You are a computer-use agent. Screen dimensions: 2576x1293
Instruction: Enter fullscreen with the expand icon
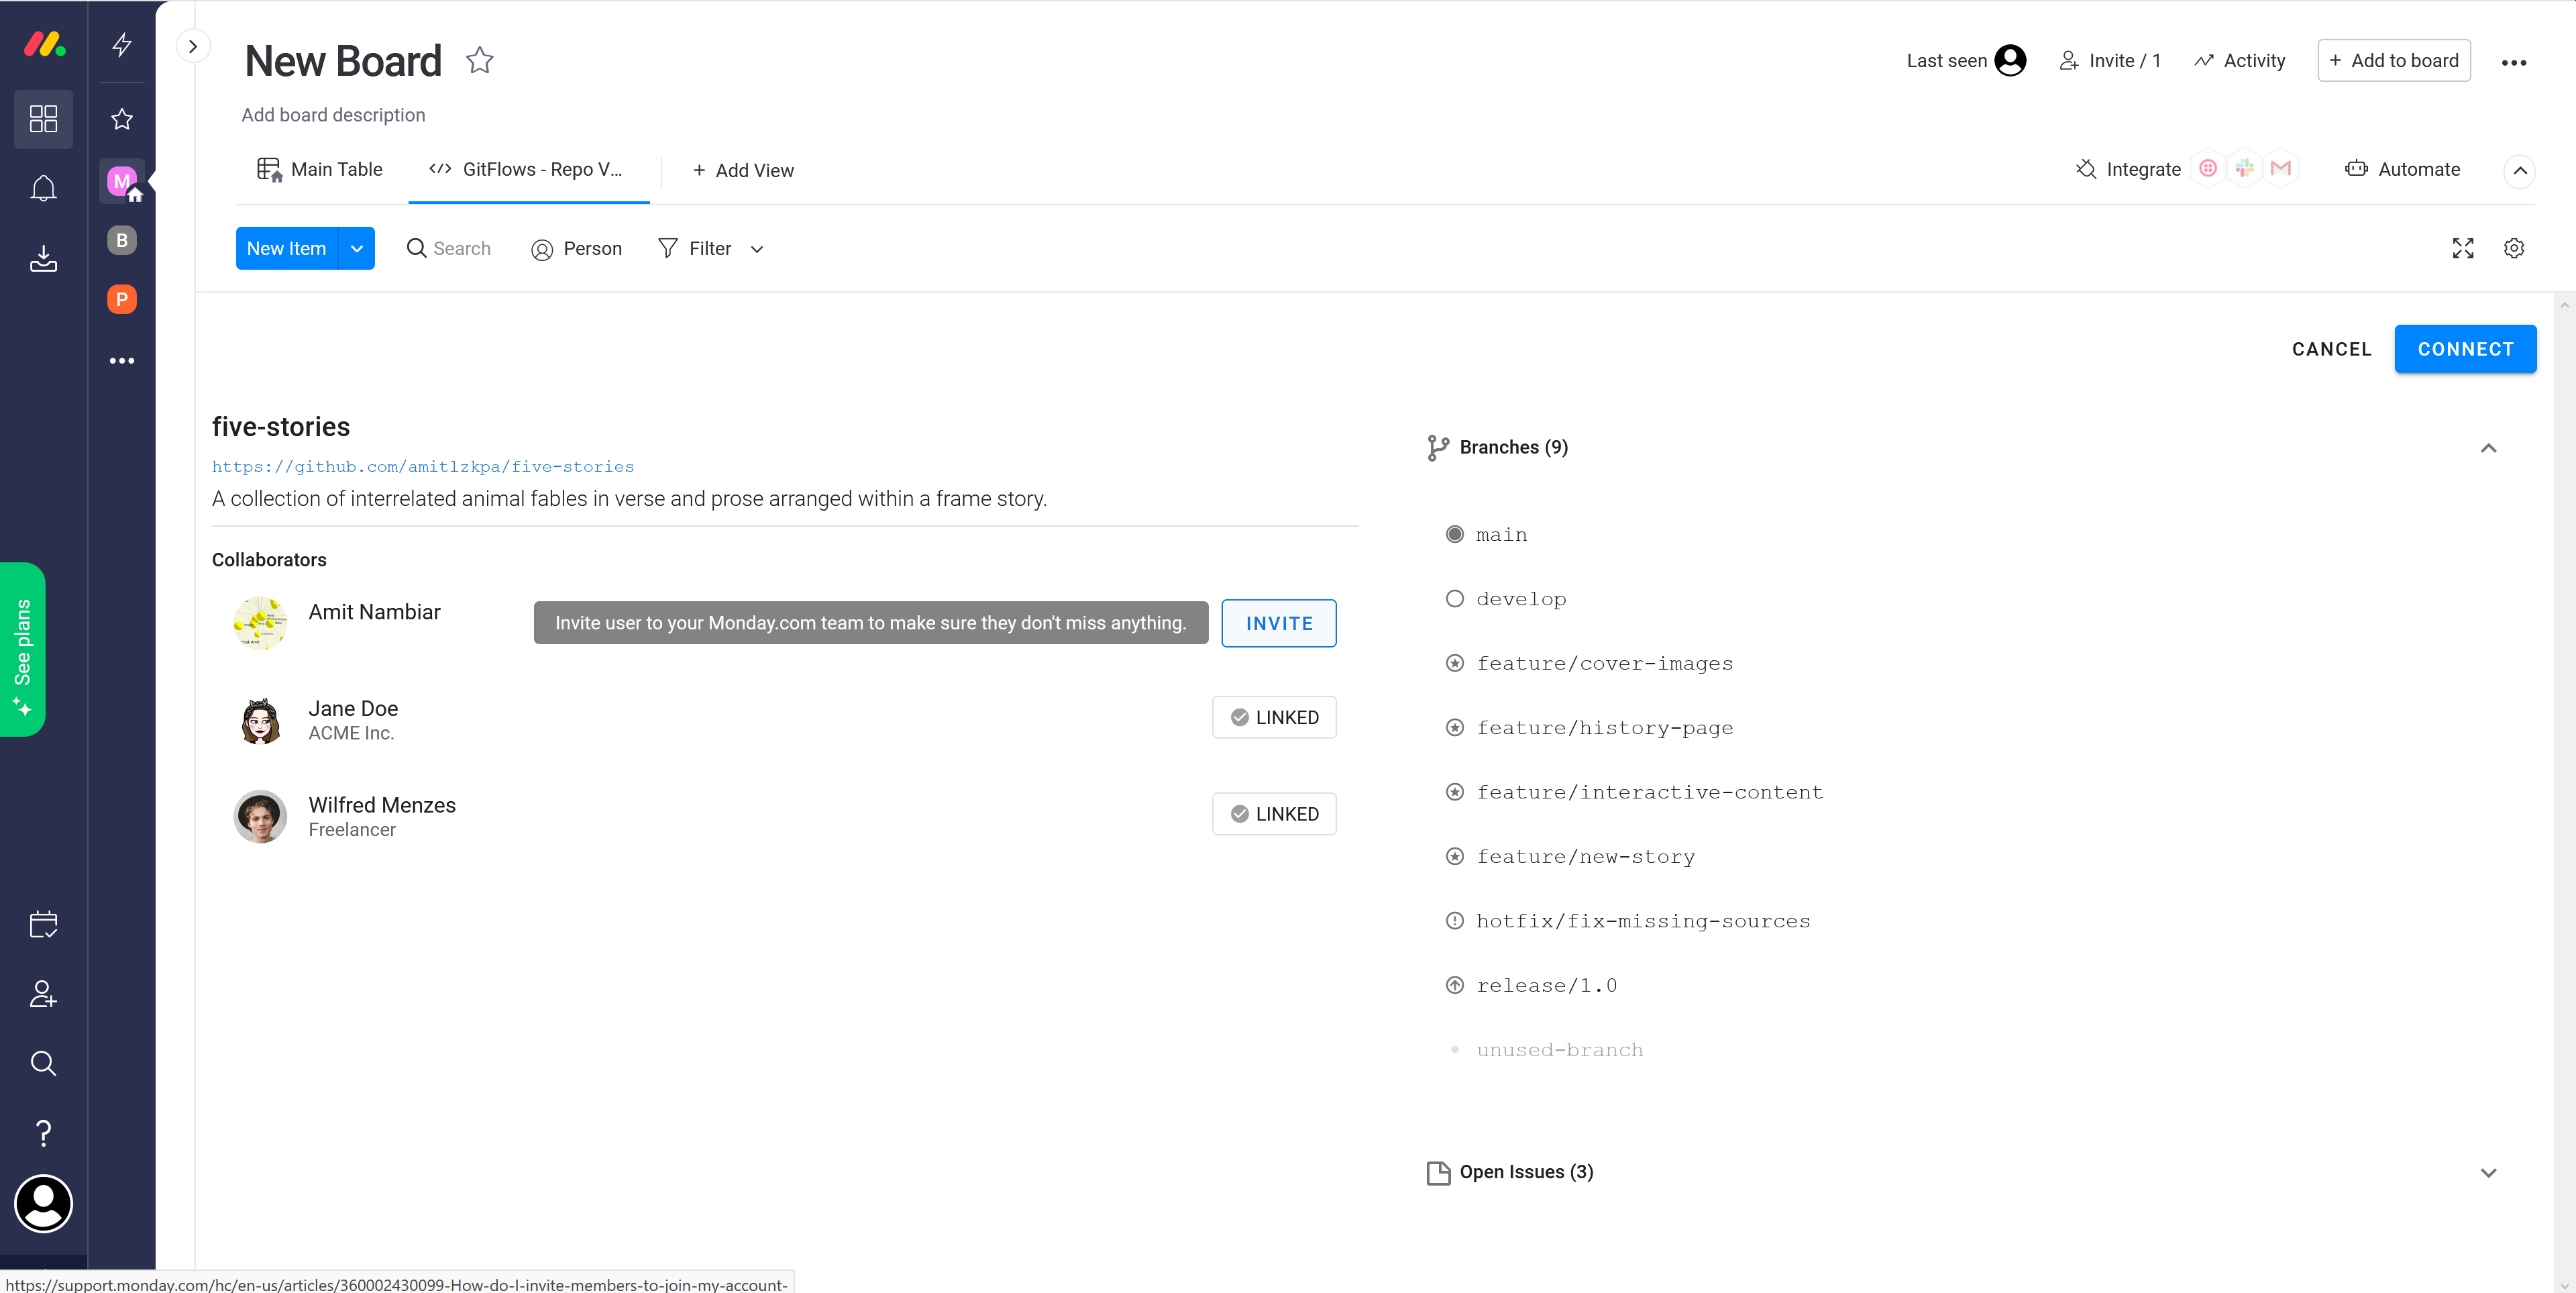coord(2462,249)
